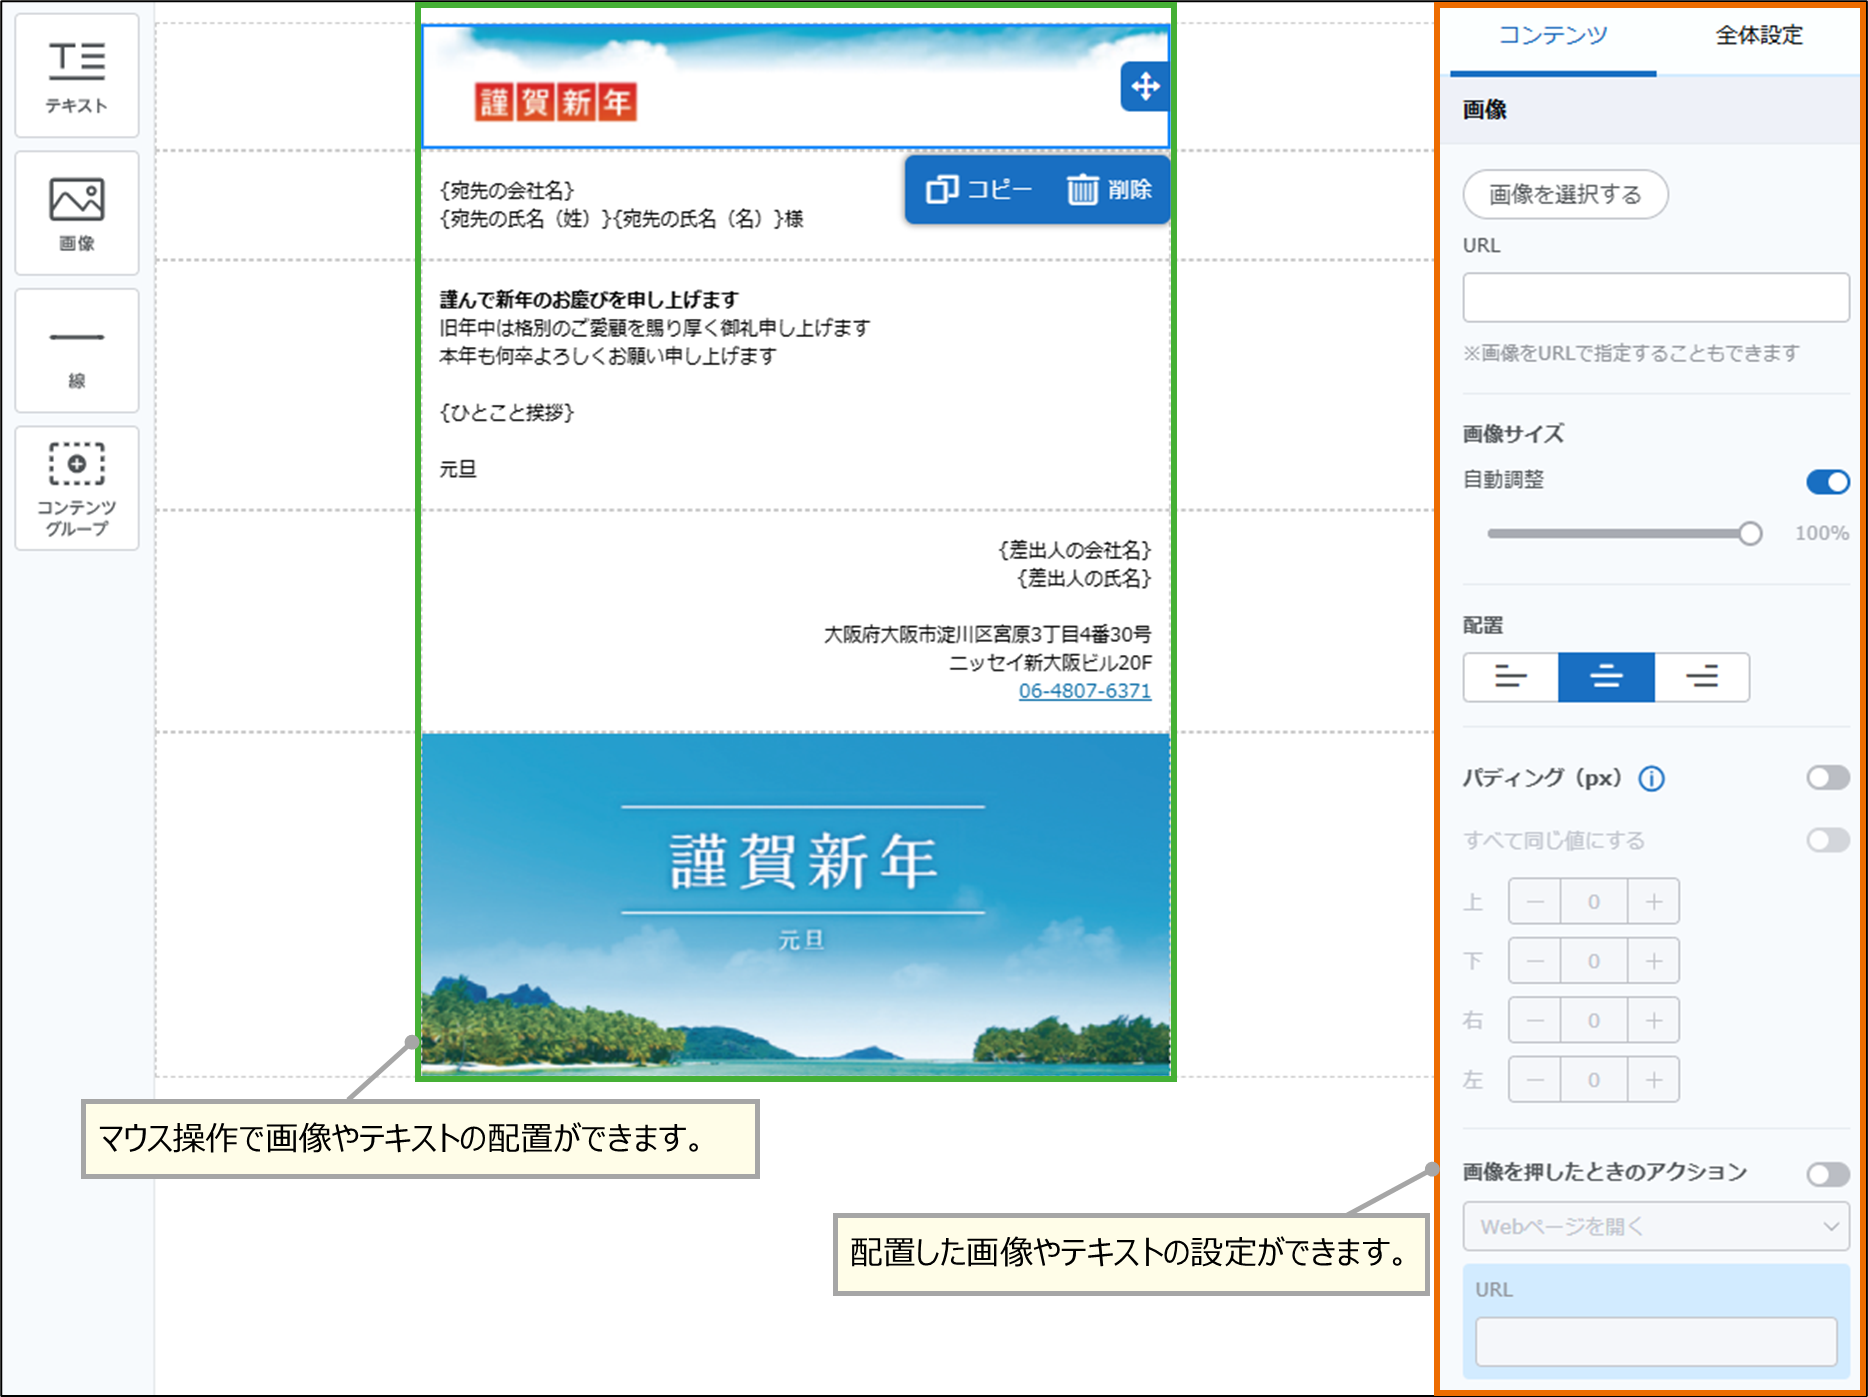Screen dimensions: 1868x1397
Task: Enable the パディング (px) switch
Action: [1827, 778]
